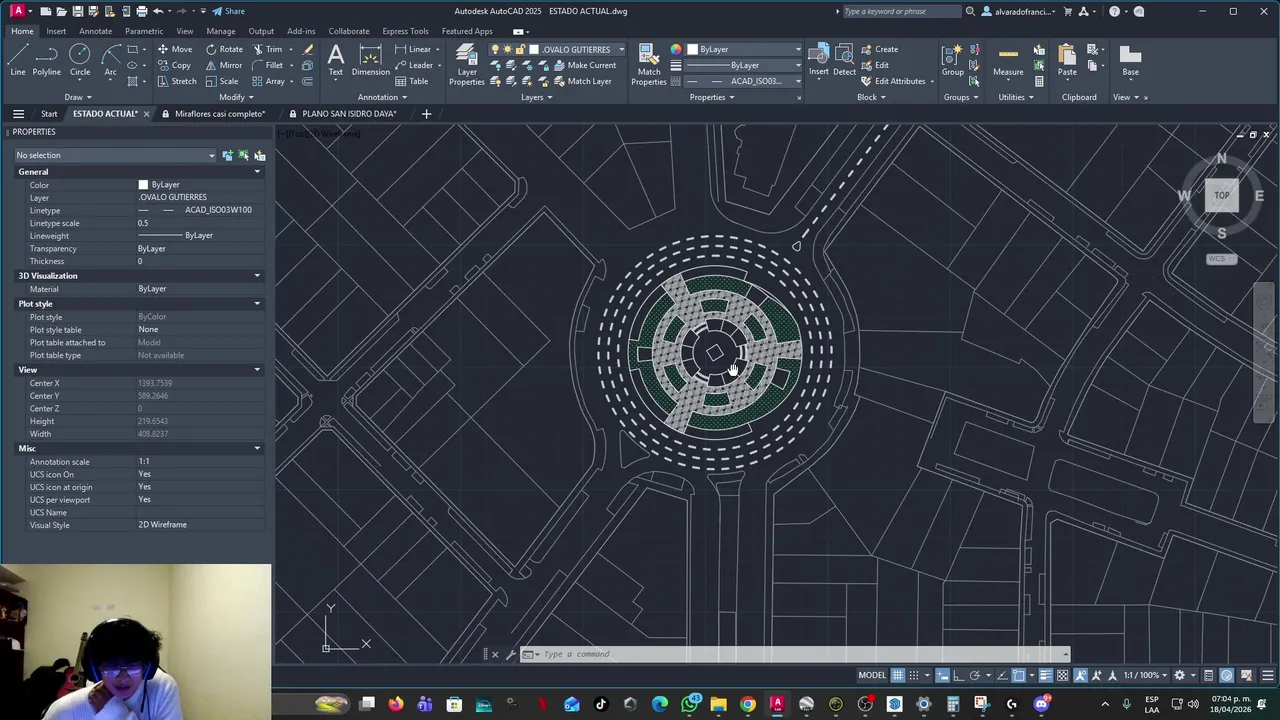Click the ByLayer color swatch in Properties
The height and width of the screenshot is (720, 1280).
tap(143, 185)
